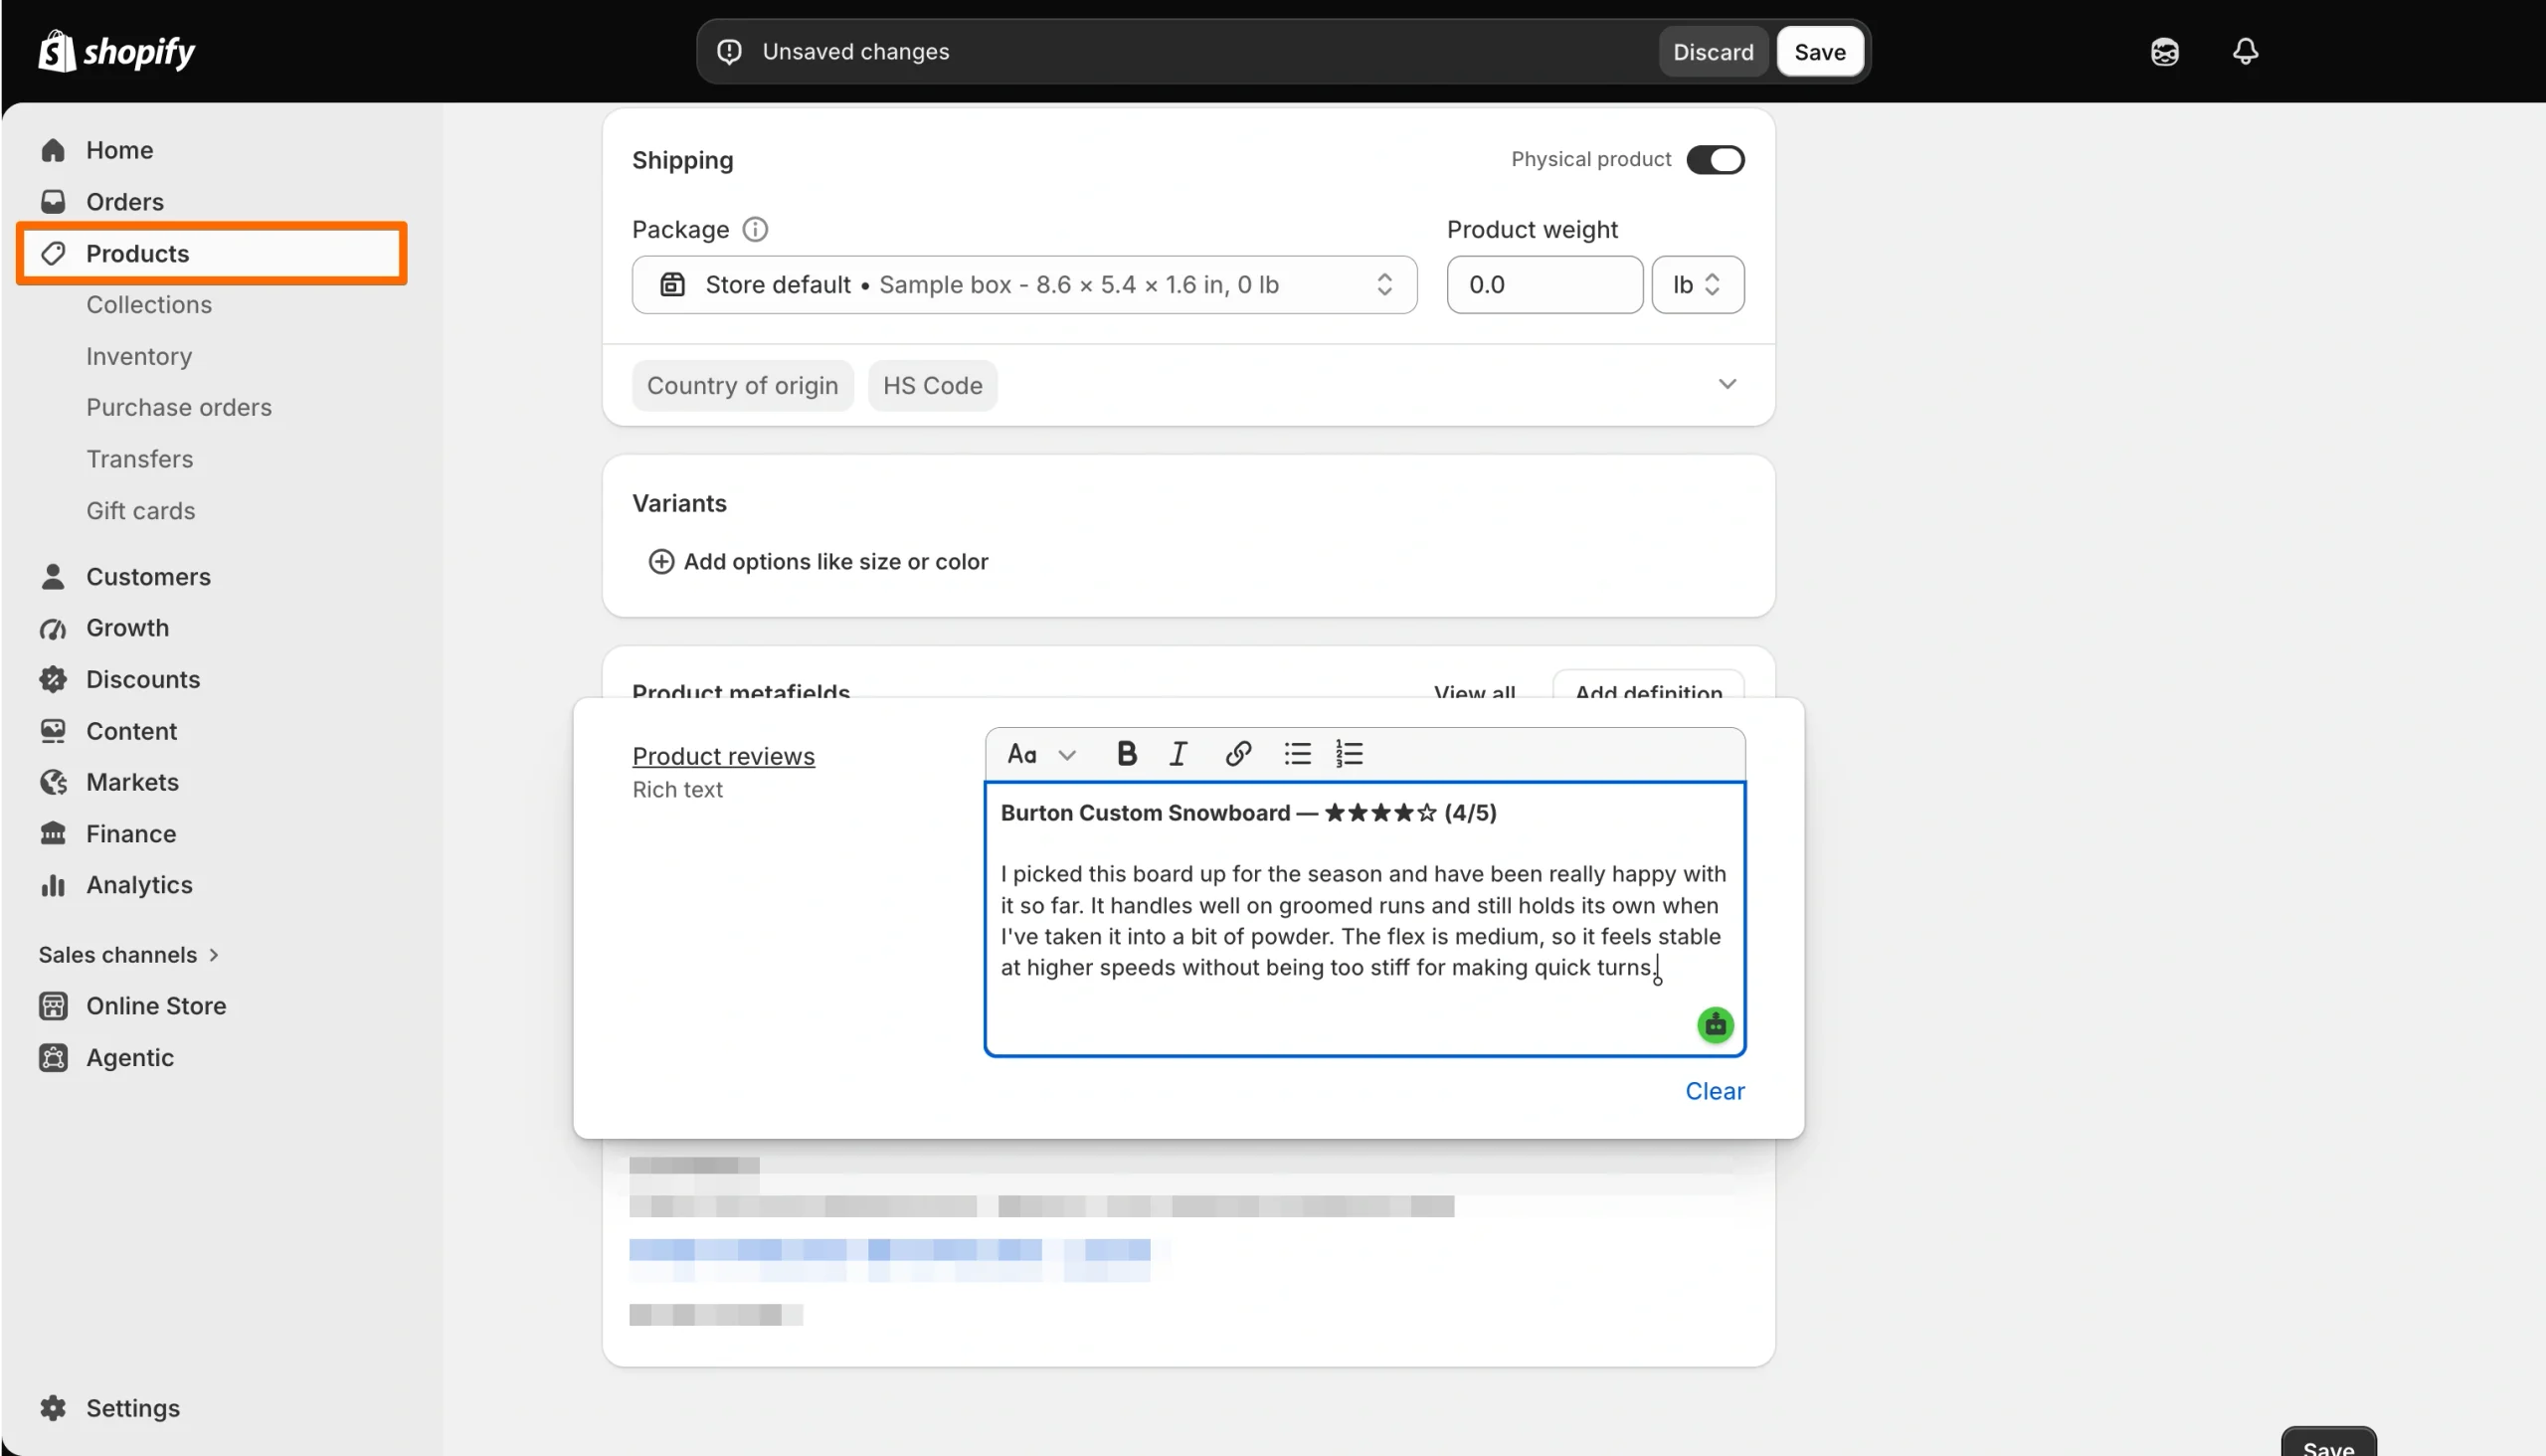Click the Add definition button
Screen dimensions: 2546x1456
1648,686
